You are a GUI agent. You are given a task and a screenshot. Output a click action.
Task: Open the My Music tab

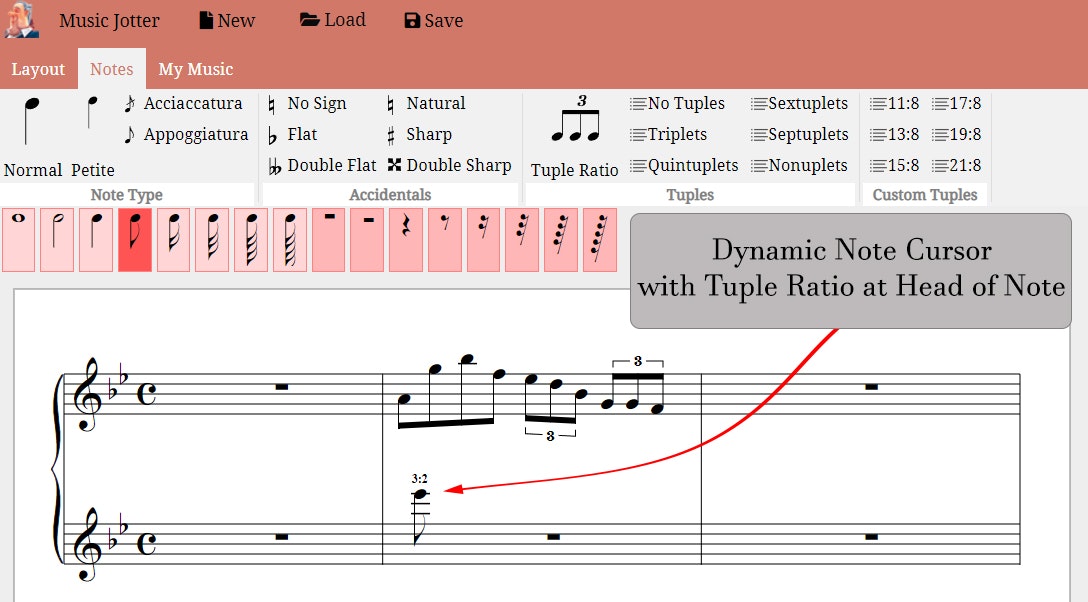pyautogui.click(x=195, y=68)
